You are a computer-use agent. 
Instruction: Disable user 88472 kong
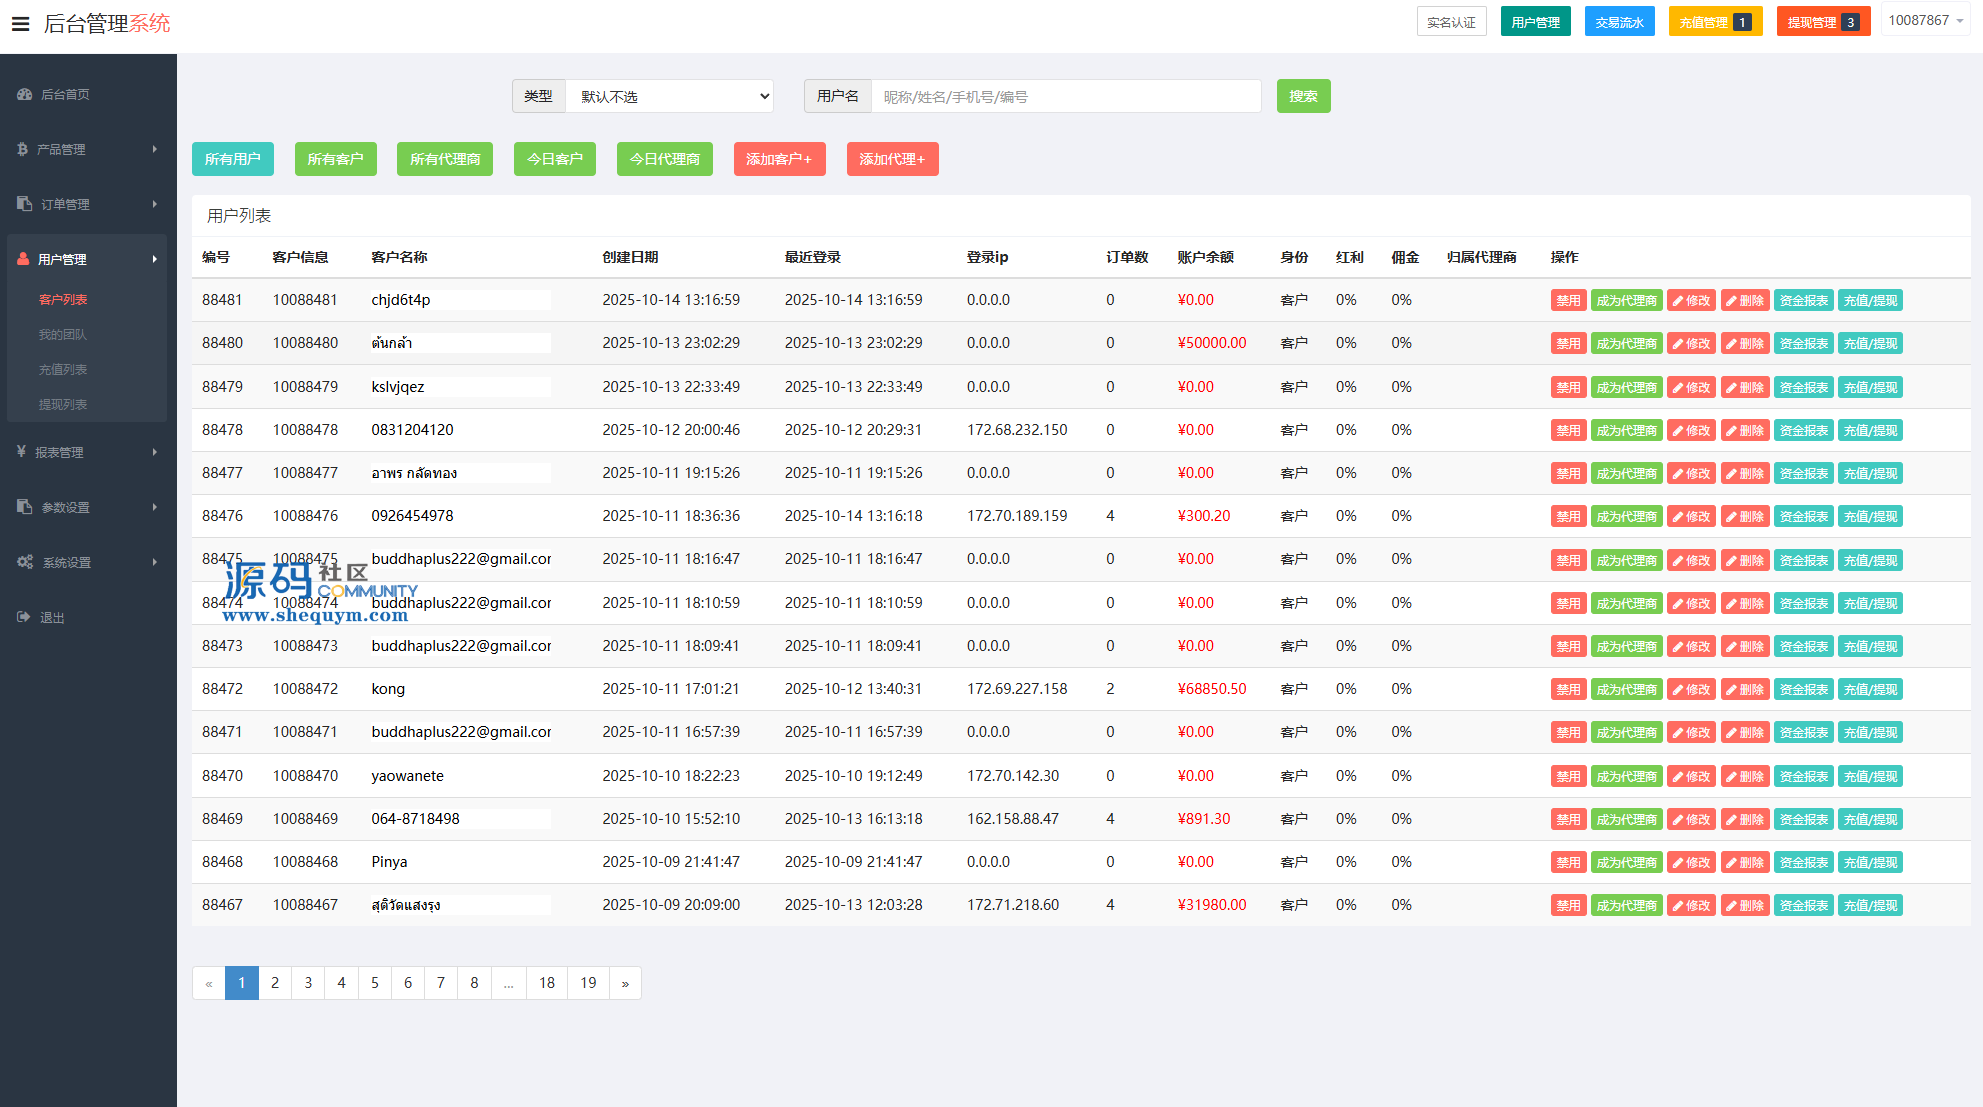(1567, 689)
